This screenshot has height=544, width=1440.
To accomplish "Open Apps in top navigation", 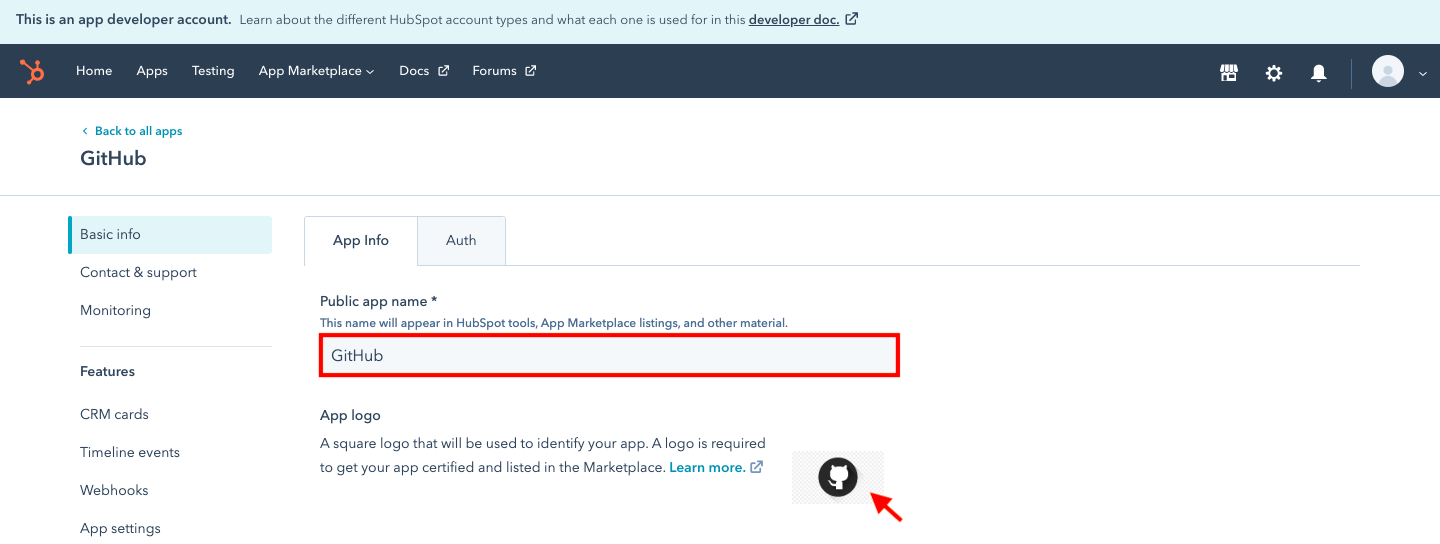I will (152, 71).
